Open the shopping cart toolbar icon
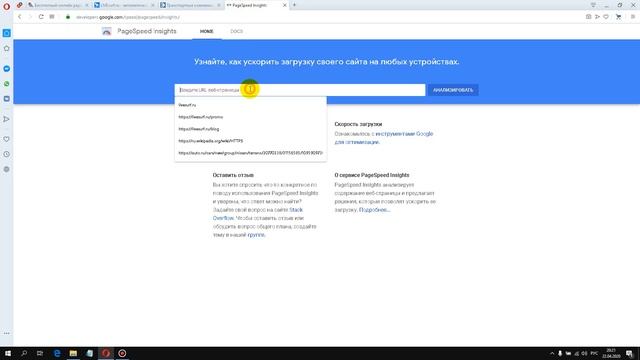The width and height of the screenshot is (640, 360). (618, 17)
